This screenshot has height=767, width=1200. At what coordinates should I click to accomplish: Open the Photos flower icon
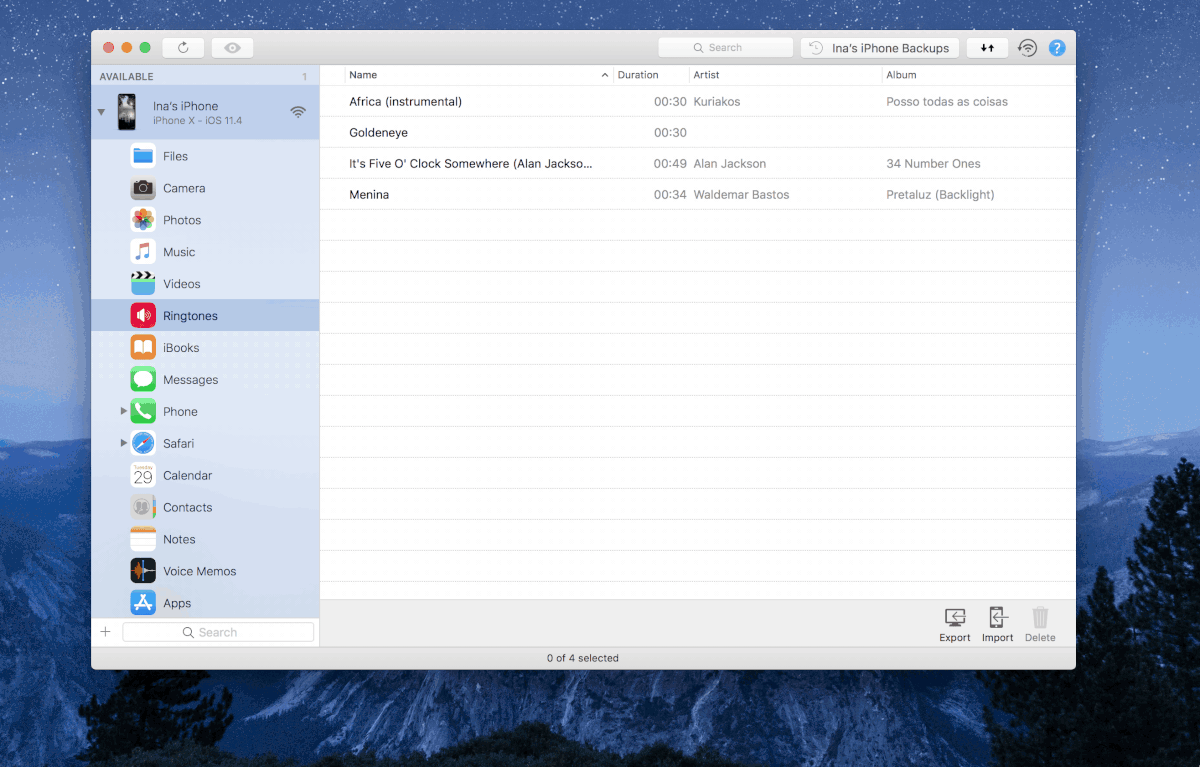click(x=143, y=220)
